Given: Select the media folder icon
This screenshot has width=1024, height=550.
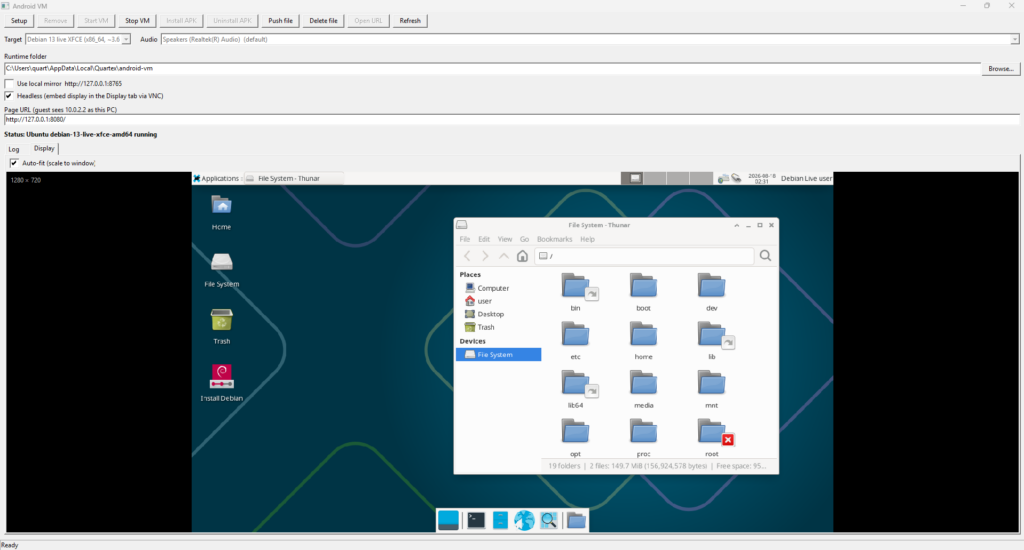Looking at the screenshot, I should coord(643,383).
